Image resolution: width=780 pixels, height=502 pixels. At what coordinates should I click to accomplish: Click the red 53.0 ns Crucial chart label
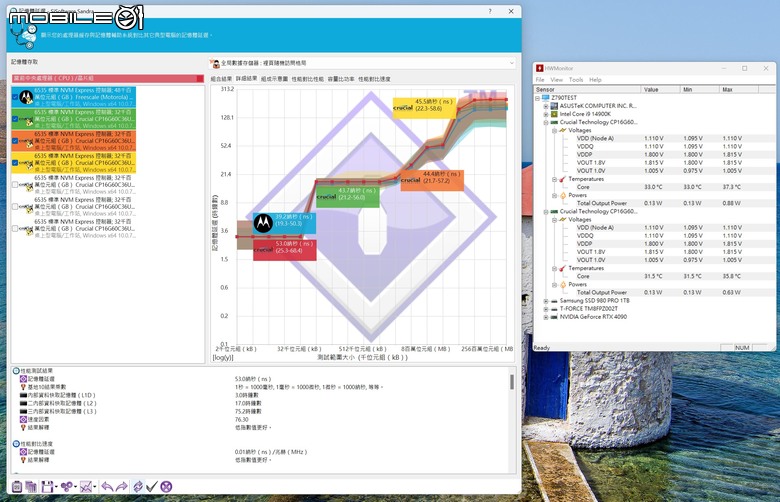(285, 250)
